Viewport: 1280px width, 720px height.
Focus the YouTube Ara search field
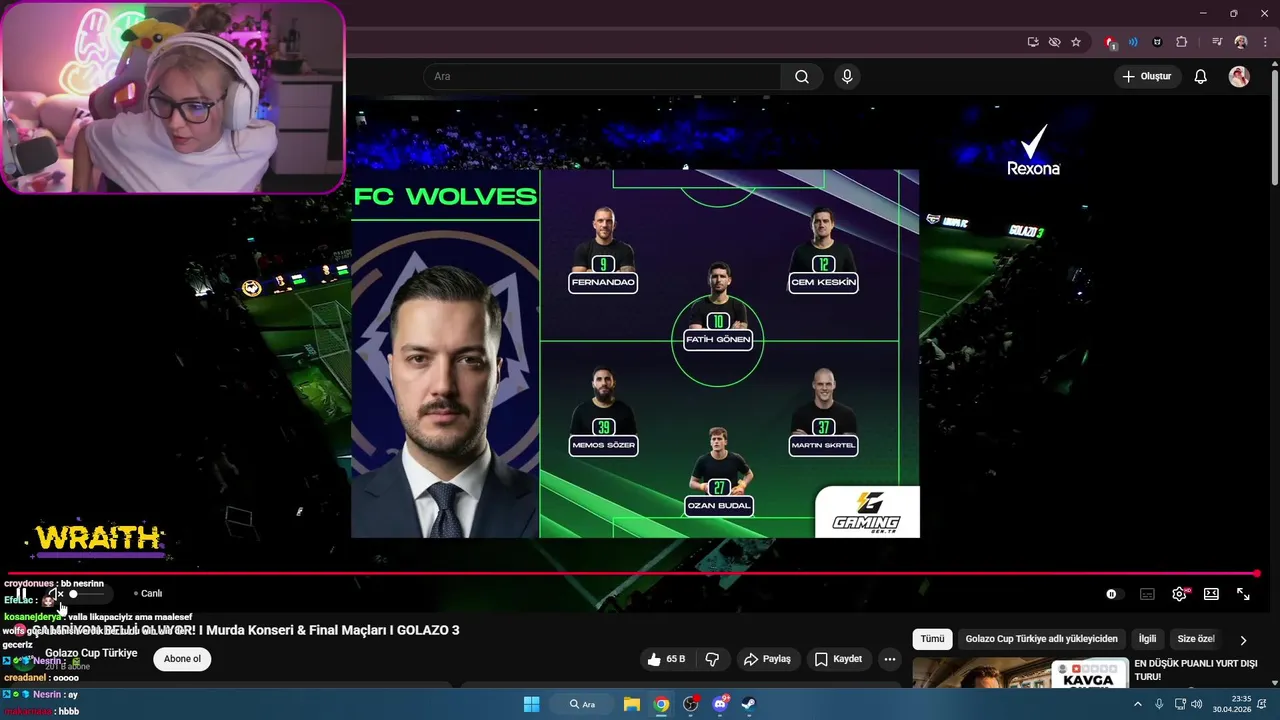pyautogui.click(x=602, y=77)
